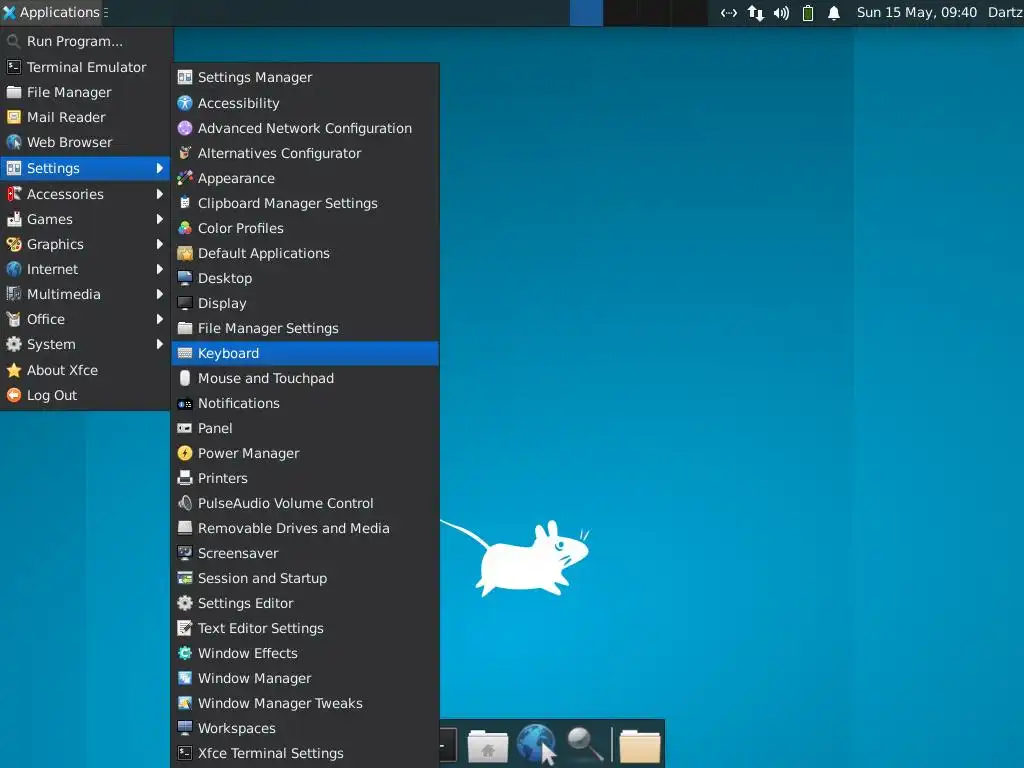
Task: Open the web browser globe in dock
Action: pos(536,744)
